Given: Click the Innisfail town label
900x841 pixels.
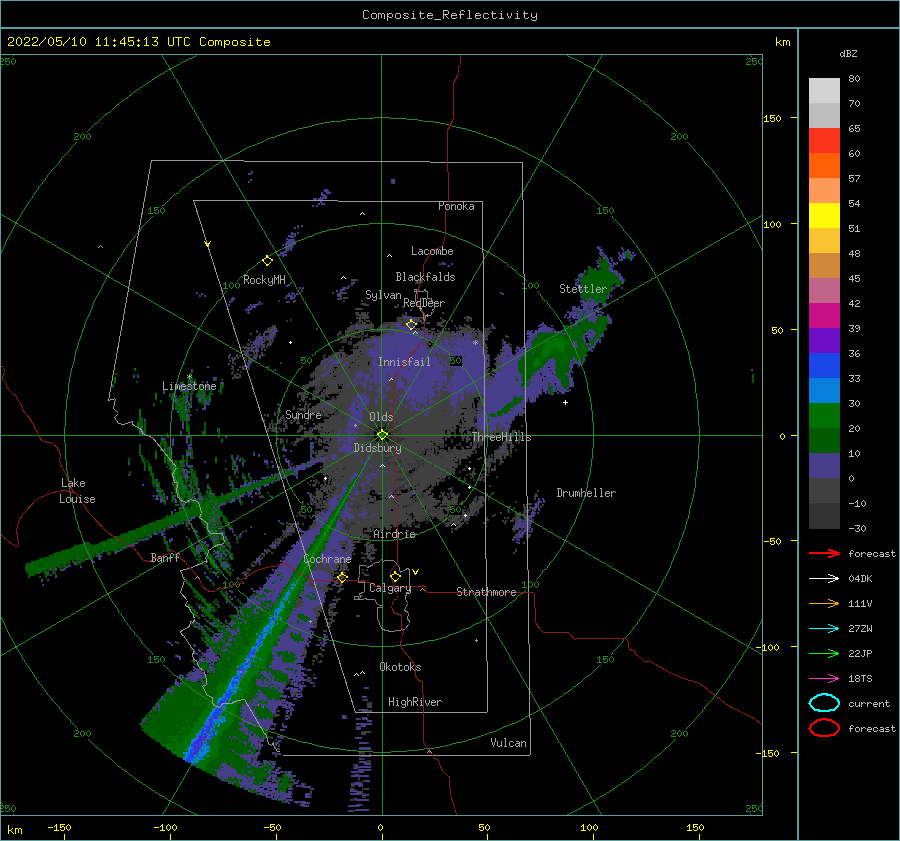Looking at the screenshot, I should [x=404, y=362].
